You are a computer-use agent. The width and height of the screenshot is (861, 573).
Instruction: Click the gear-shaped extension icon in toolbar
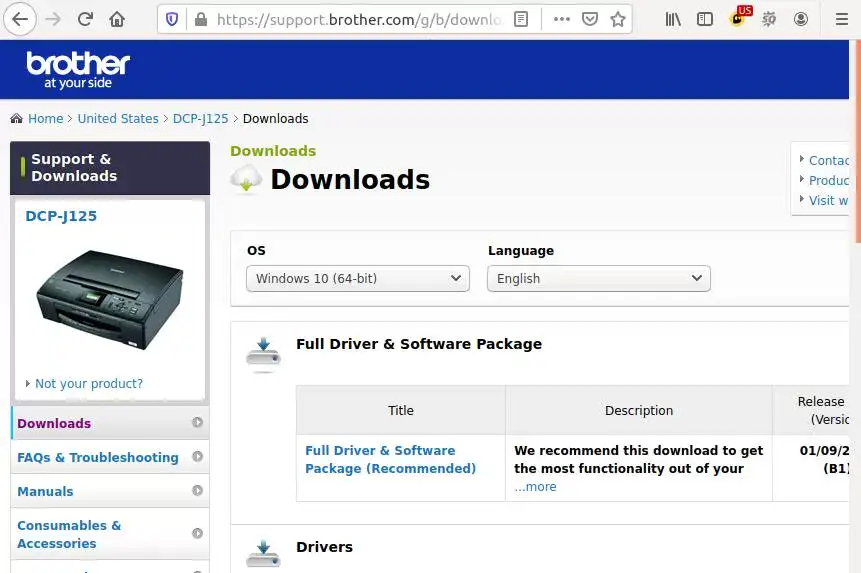tap(769, 20)
